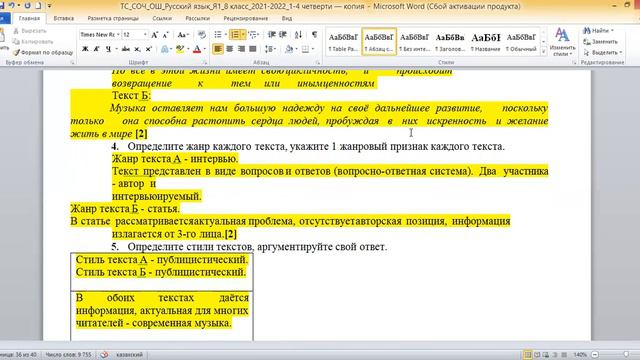Apply yellow text highlight color

(179, 49)
